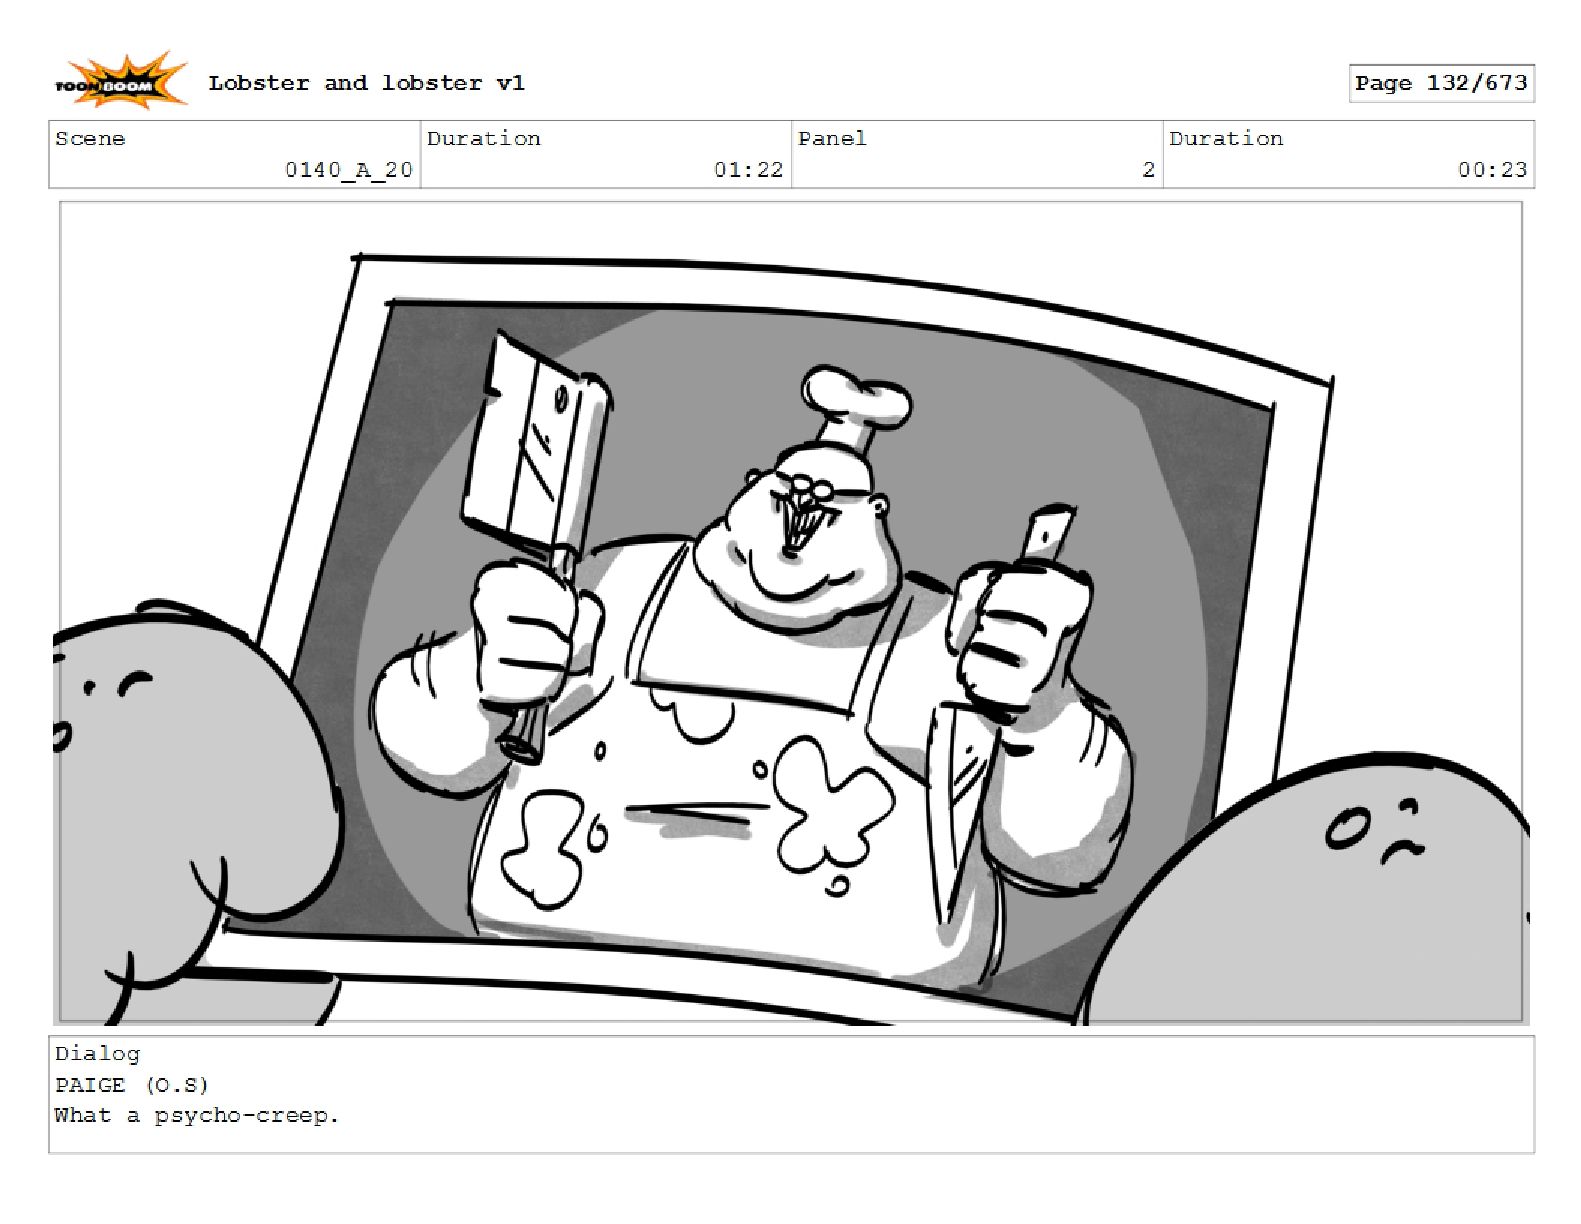
Task: Select the speaker line 'PAIGE (O.S)'
Action: [131, 1085]
